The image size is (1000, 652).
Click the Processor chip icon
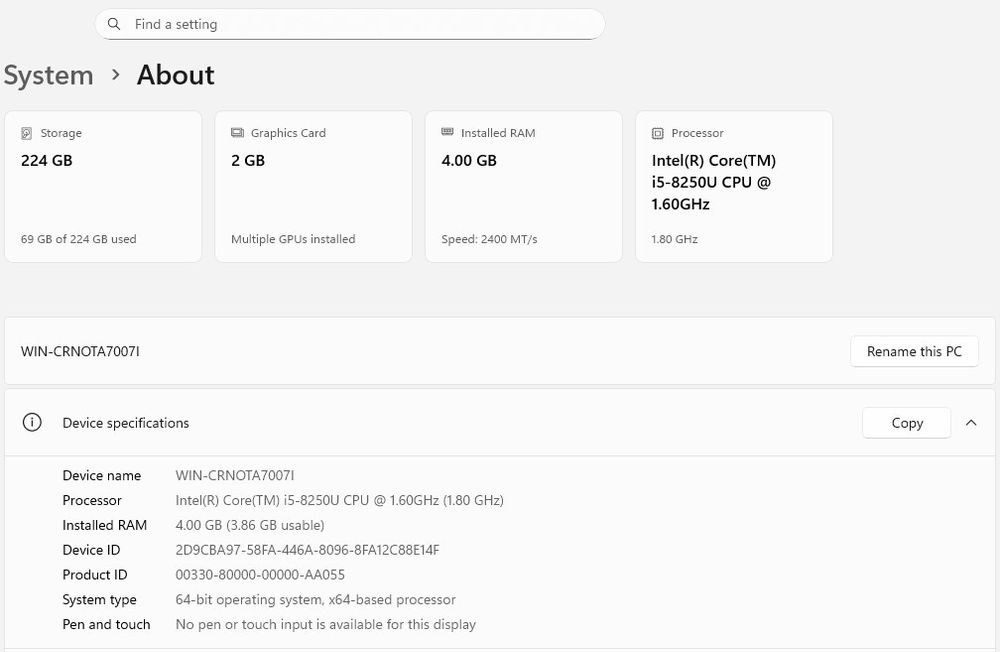[658, 133]
